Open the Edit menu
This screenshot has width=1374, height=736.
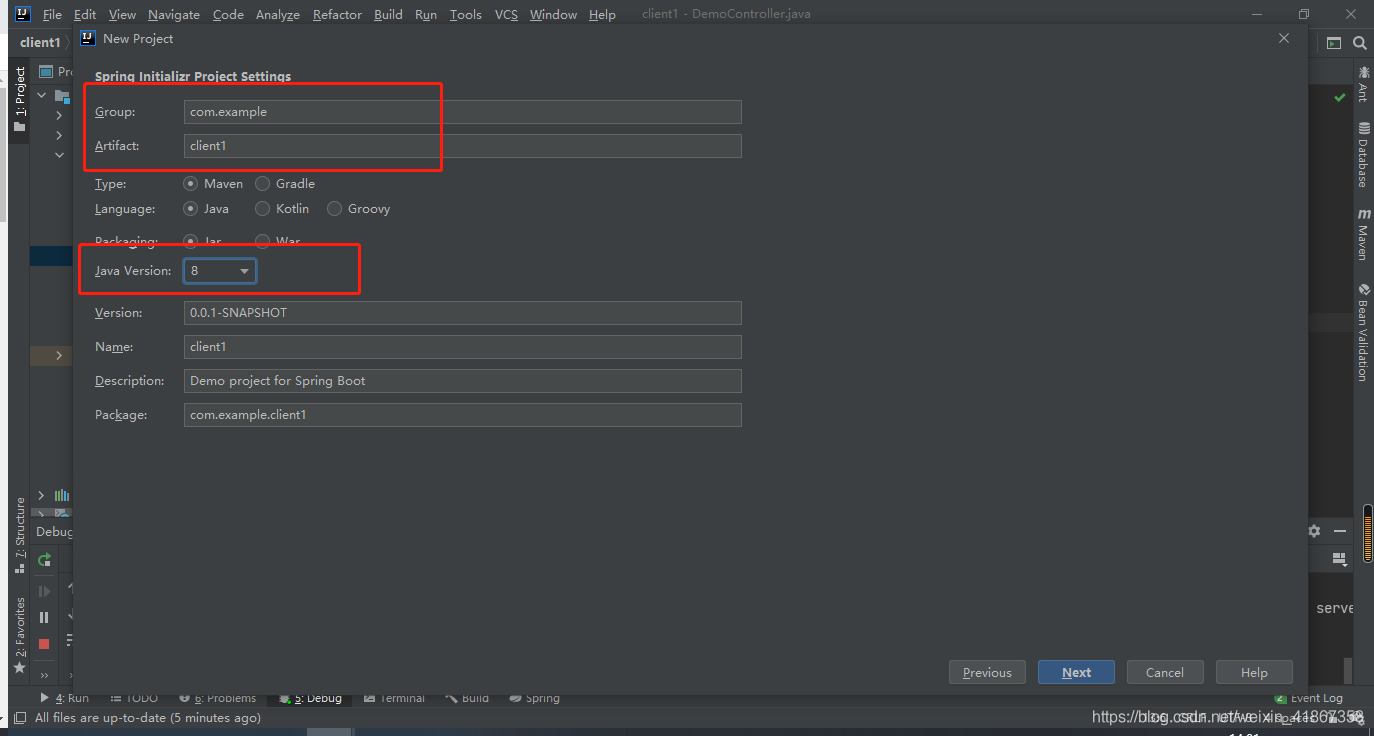click(85, 15)
